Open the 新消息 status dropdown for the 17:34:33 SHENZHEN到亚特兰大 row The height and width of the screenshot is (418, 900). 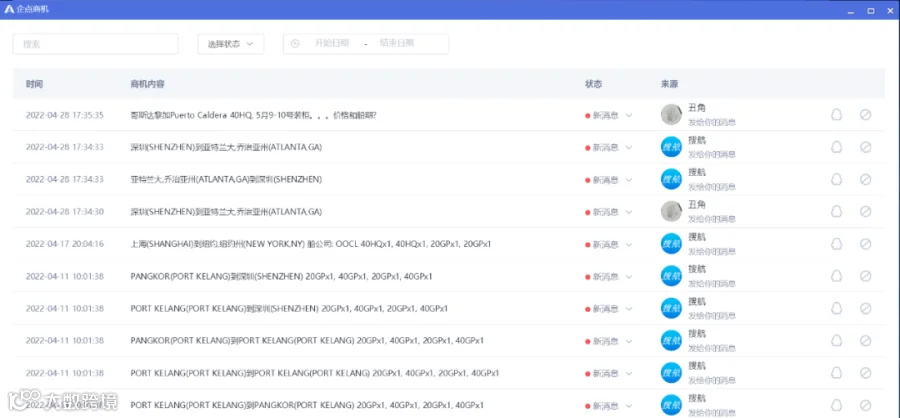tap(609, 148)
